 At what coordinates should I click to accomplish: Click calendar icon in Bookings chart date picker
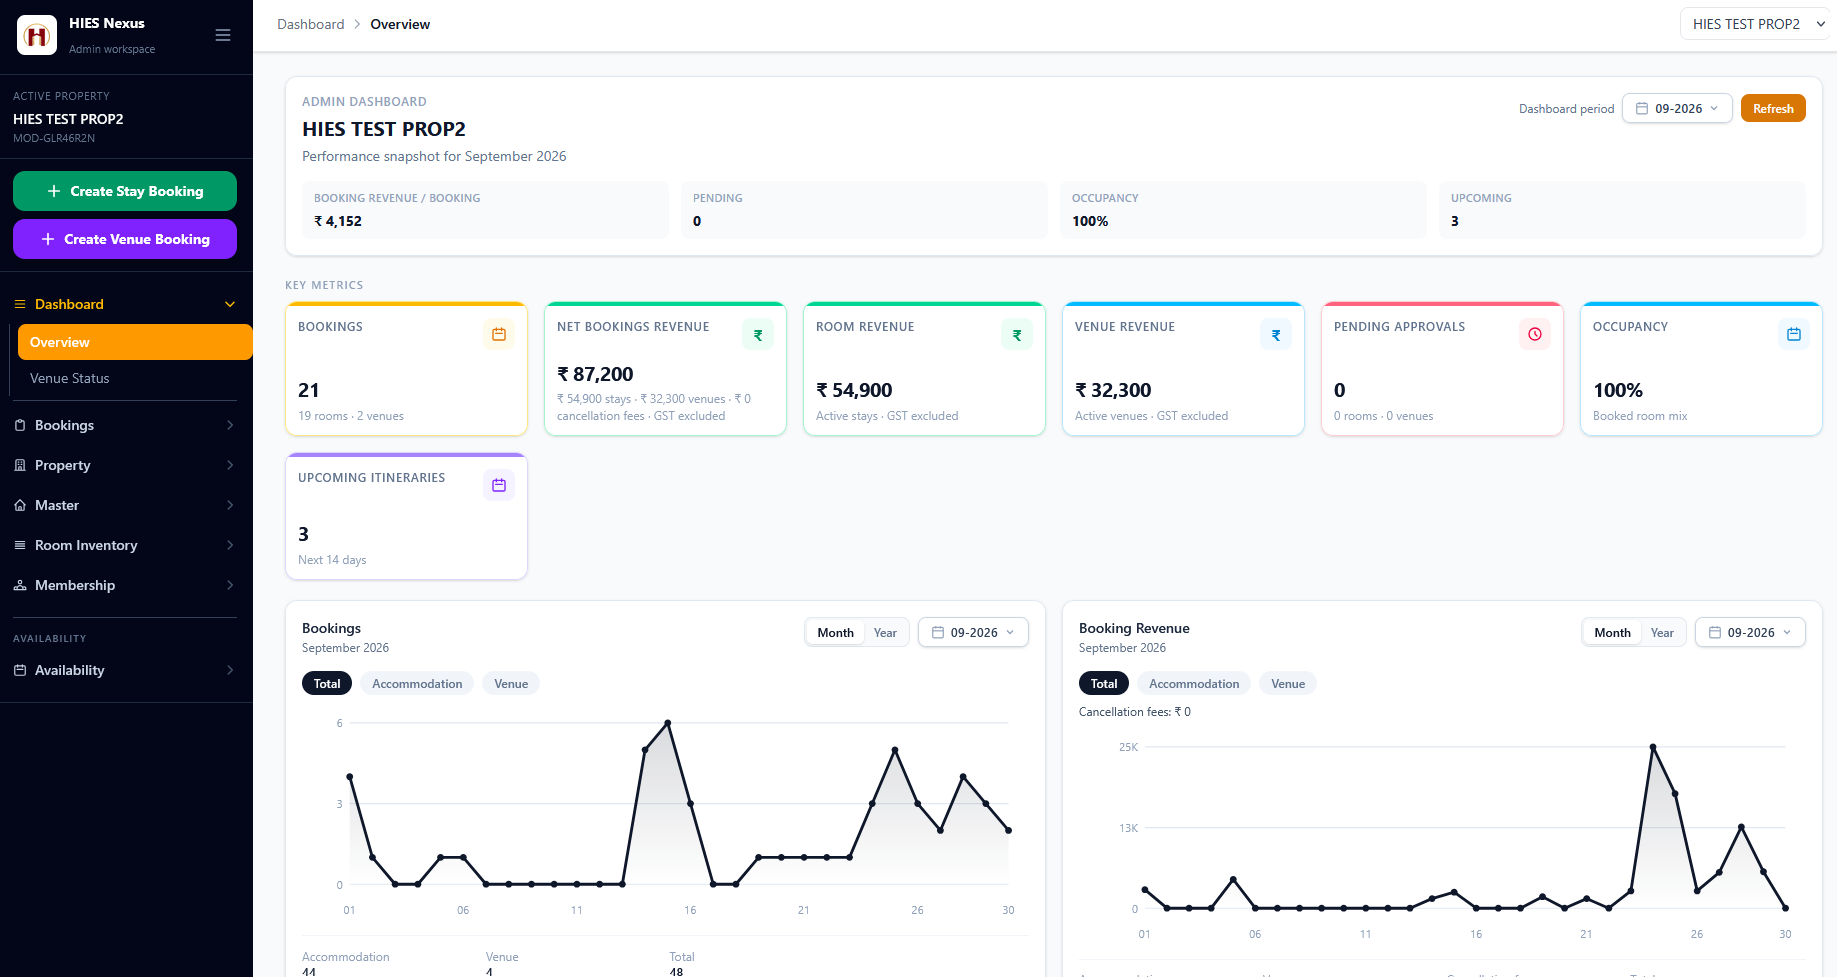click(938, 632)
